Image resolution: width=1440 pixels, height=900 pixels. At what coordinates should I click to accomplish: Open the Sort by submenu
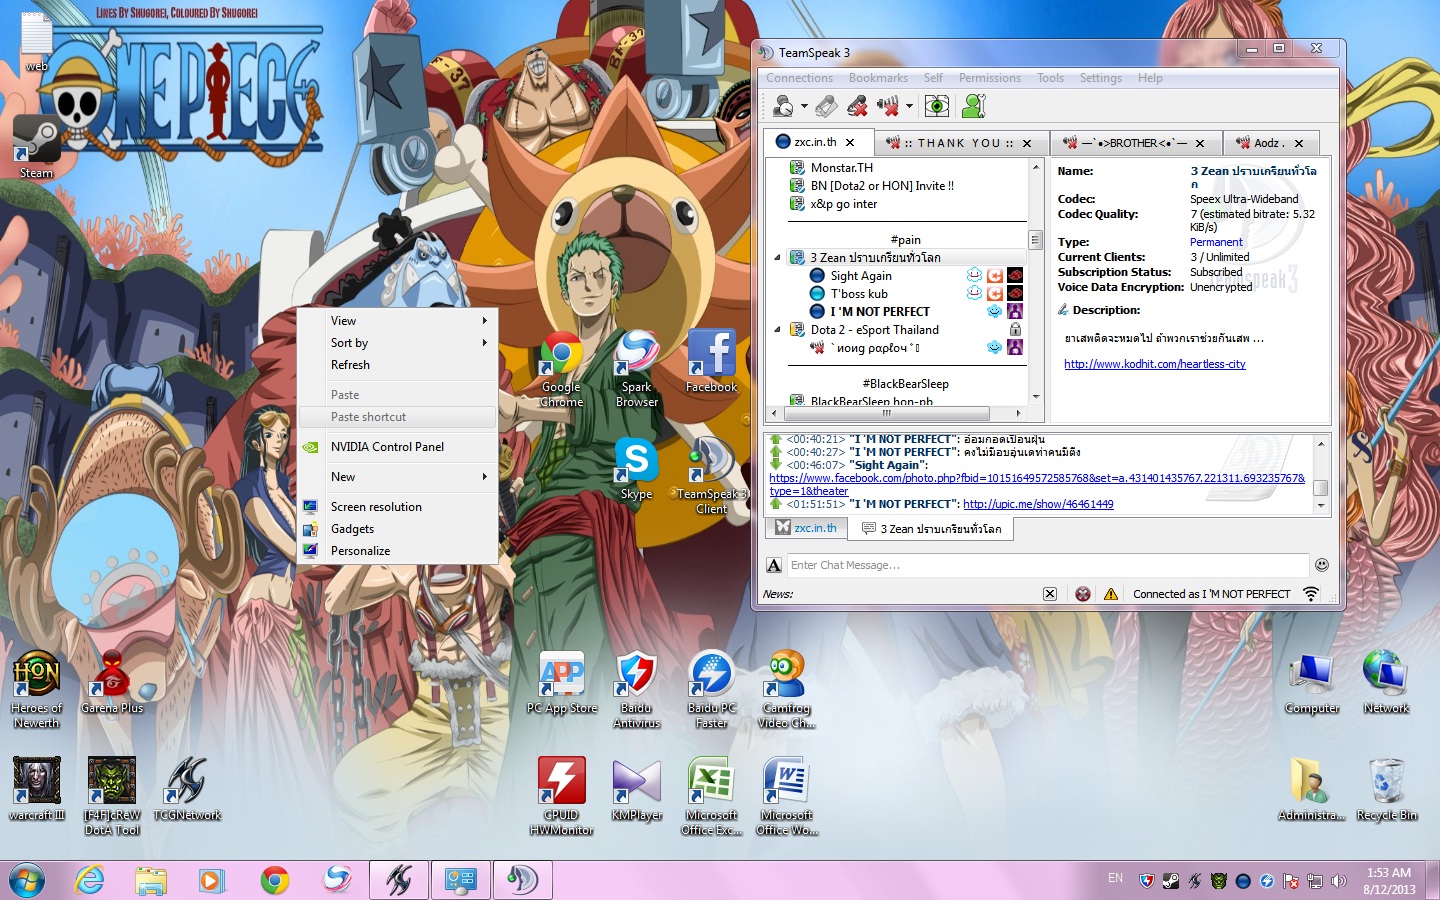398,343
